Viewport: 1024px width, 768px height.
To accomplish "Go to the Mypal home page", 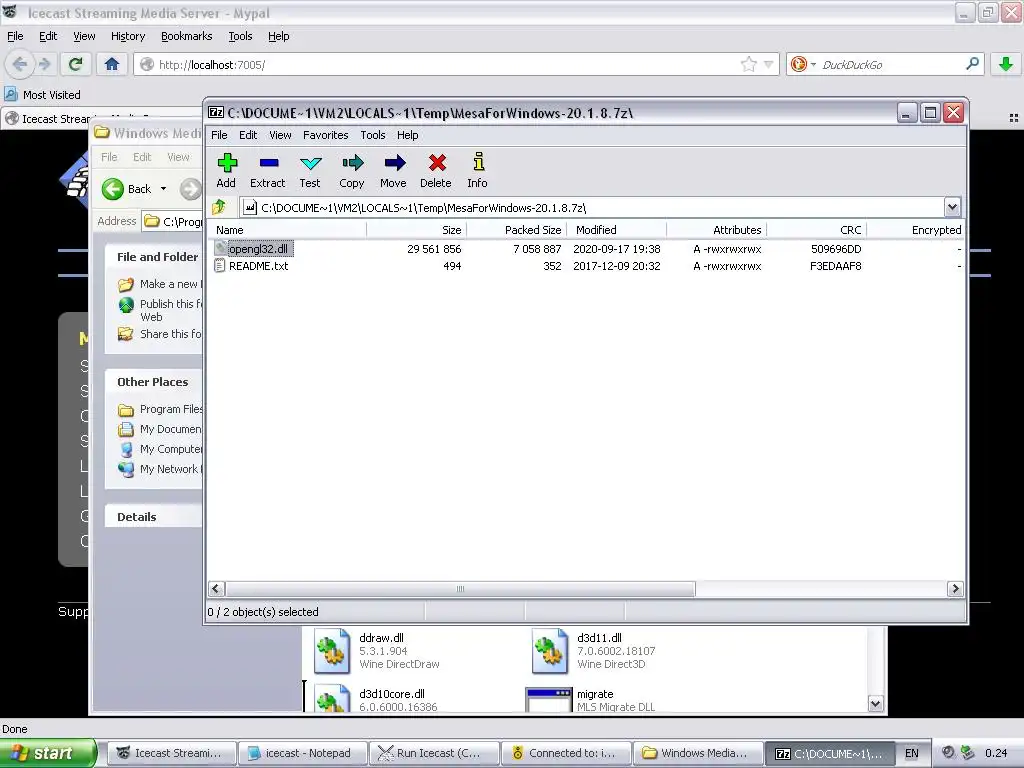I will pos(112,64).
